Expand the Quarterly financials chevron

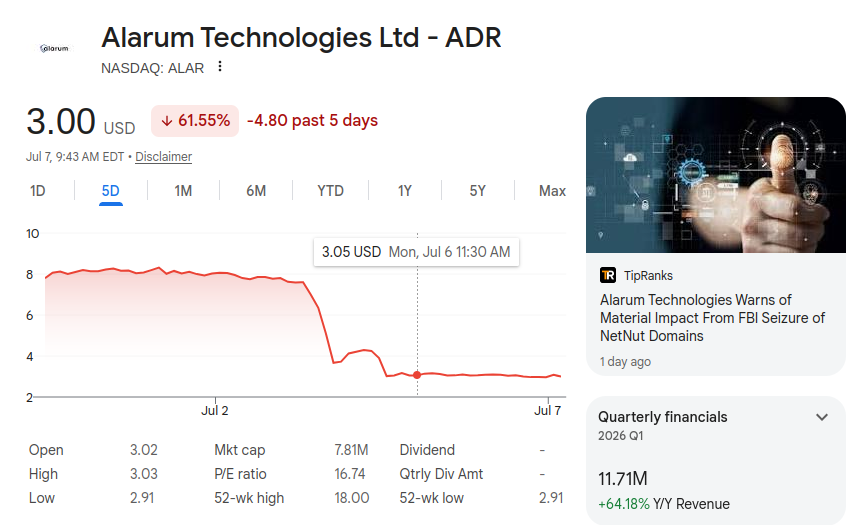[x=821, y=417]
